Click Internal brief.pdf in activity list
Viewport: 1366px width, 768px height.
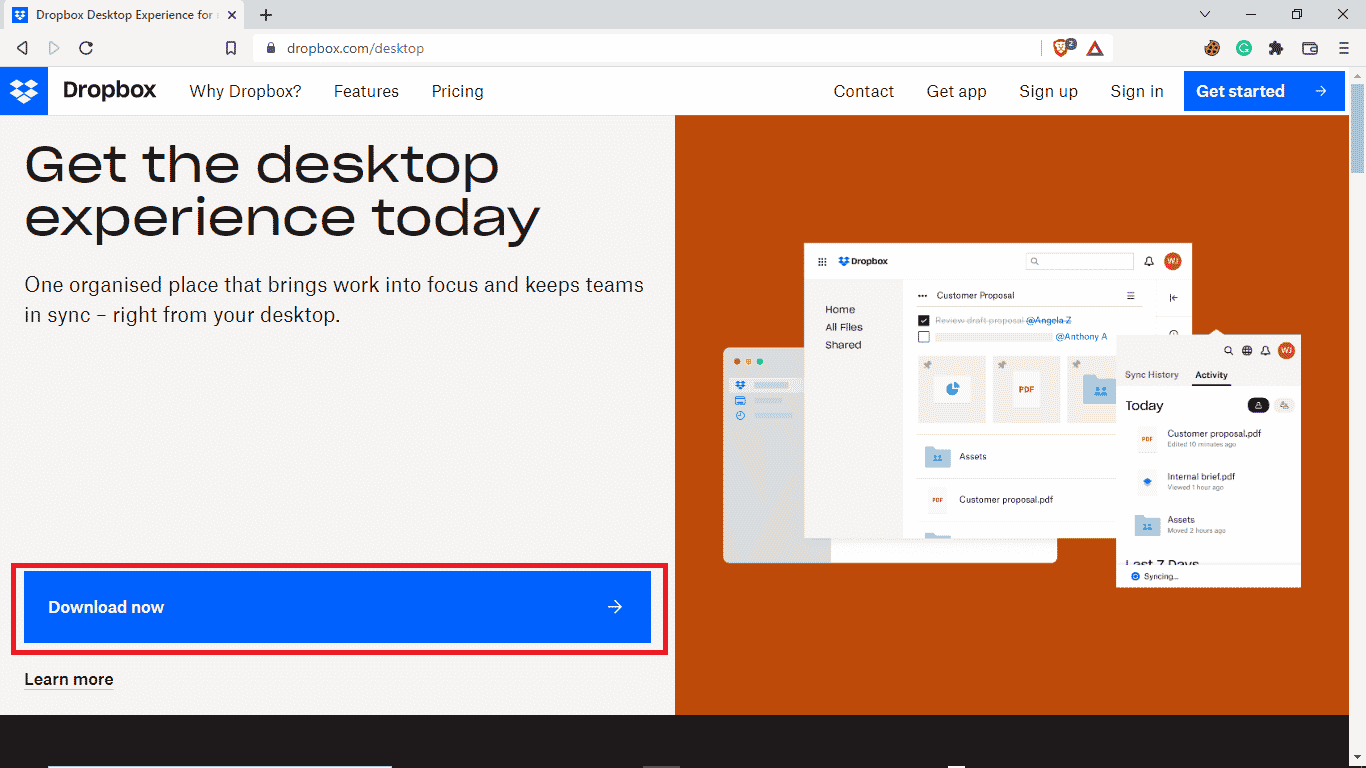pyautogui.click(x=1201, y=477)
